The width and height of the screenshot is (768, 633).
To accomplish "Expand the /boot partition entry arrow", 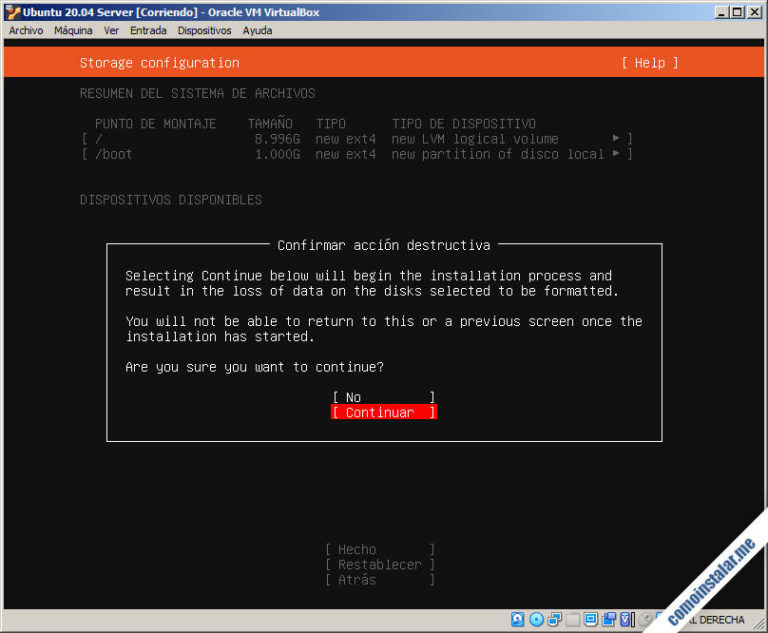I will point(616,154).
